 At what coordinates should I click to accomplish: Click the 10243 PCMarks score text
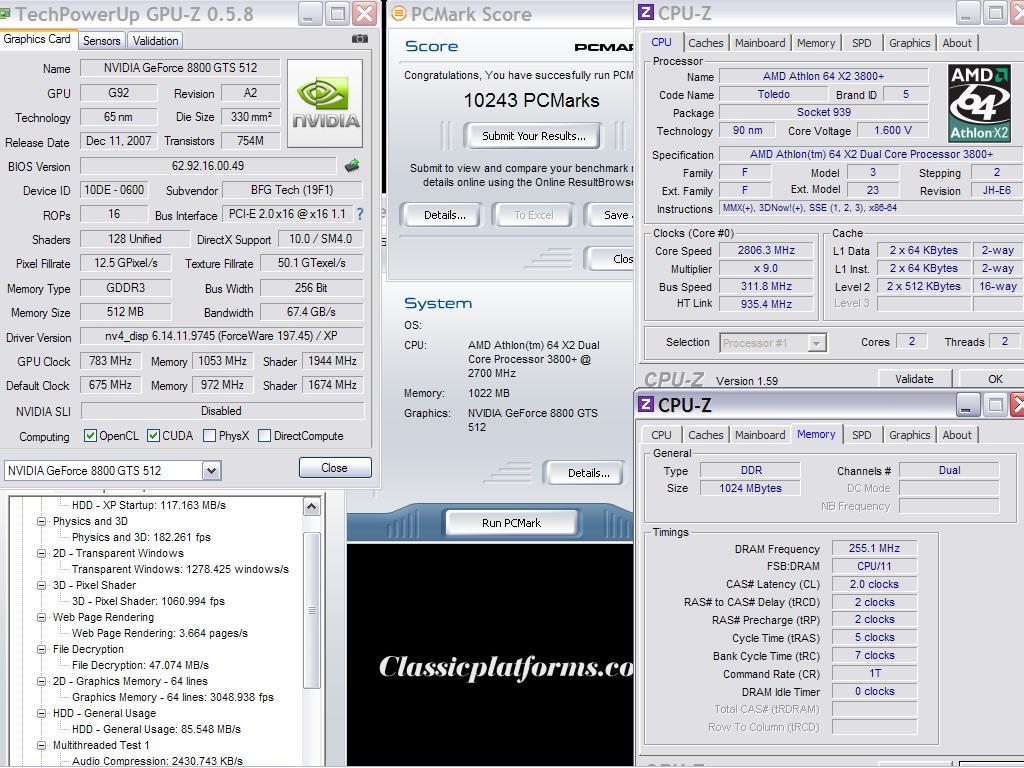pos(531,101)
